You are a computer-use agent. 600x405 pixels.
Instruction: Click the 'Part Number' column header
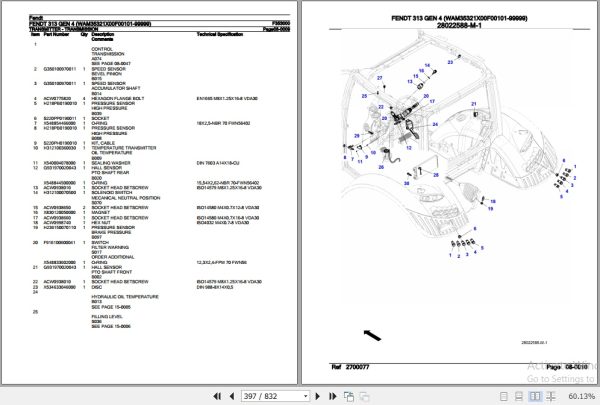click(x=56, y=34)
